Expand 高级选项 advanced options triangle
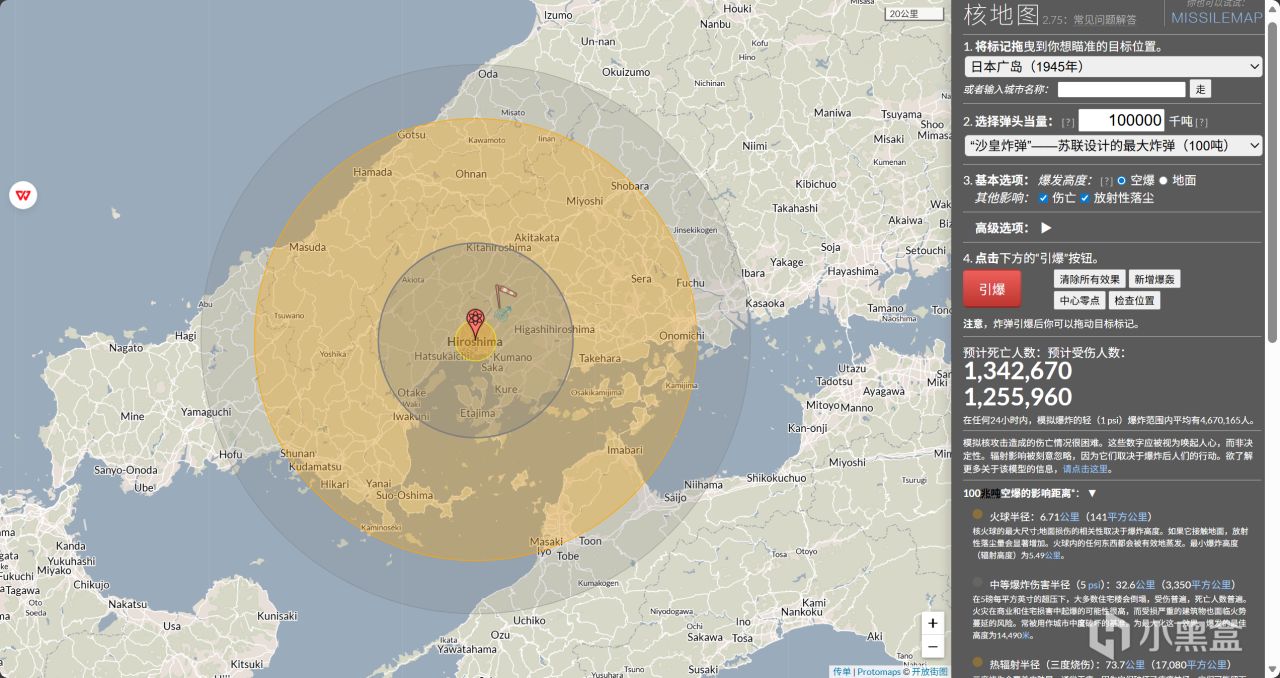This screenshot has height=678, width=1280. point(1046,228)
